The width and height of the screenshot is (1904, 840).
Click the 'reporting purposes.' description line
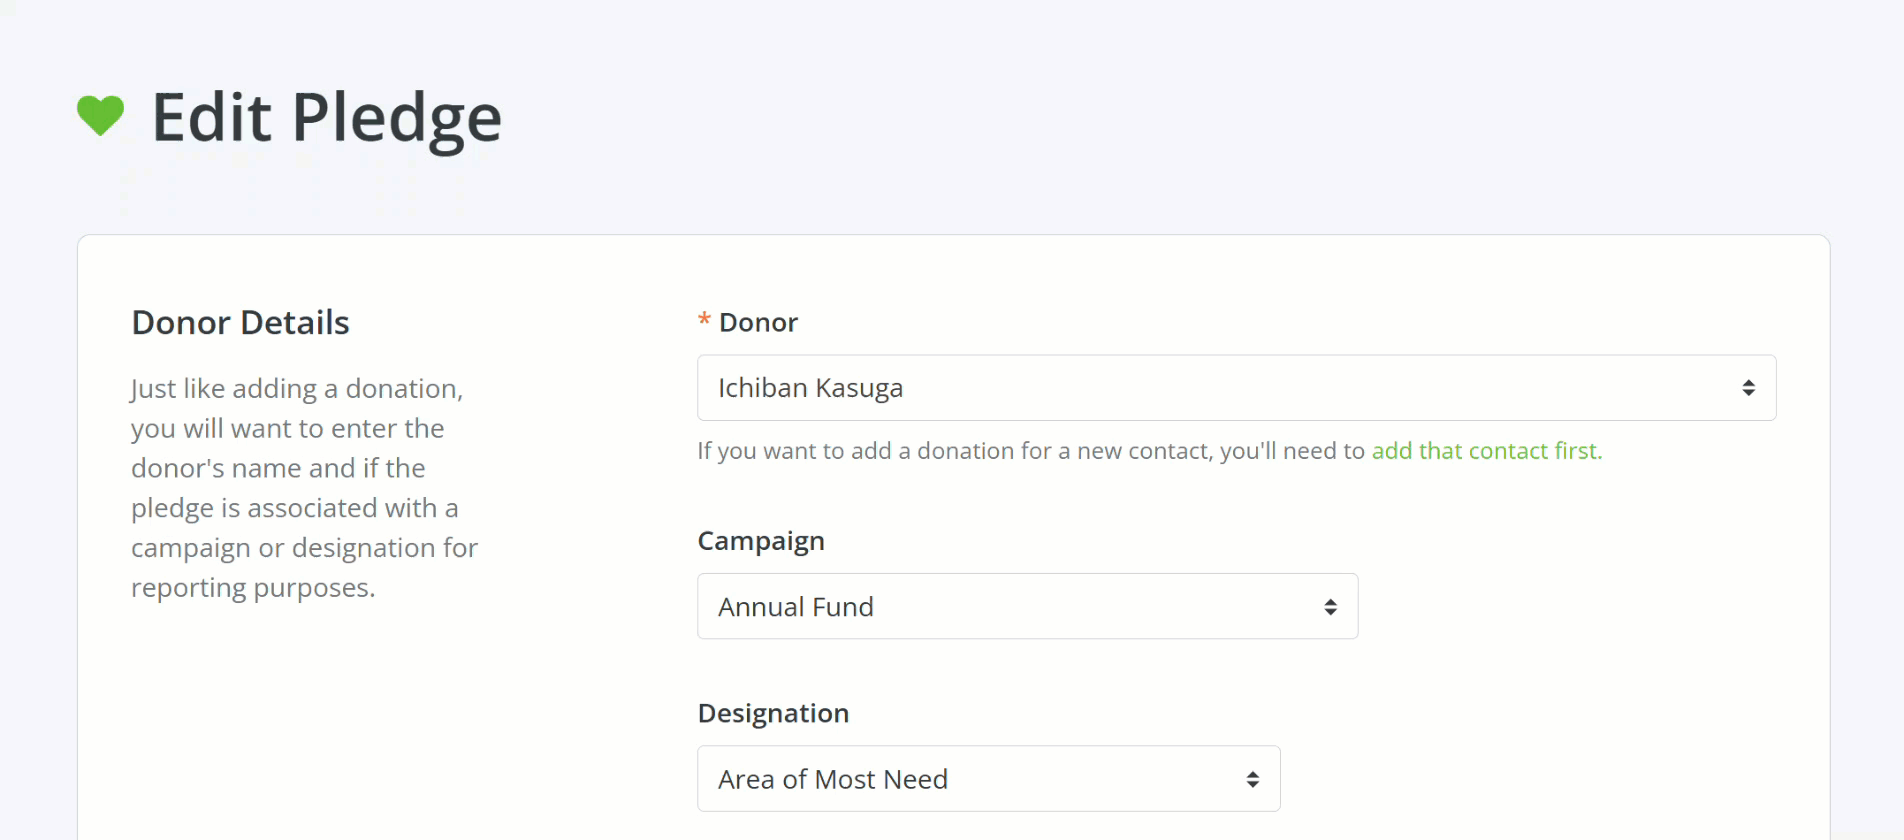click(x=253, y=588)
